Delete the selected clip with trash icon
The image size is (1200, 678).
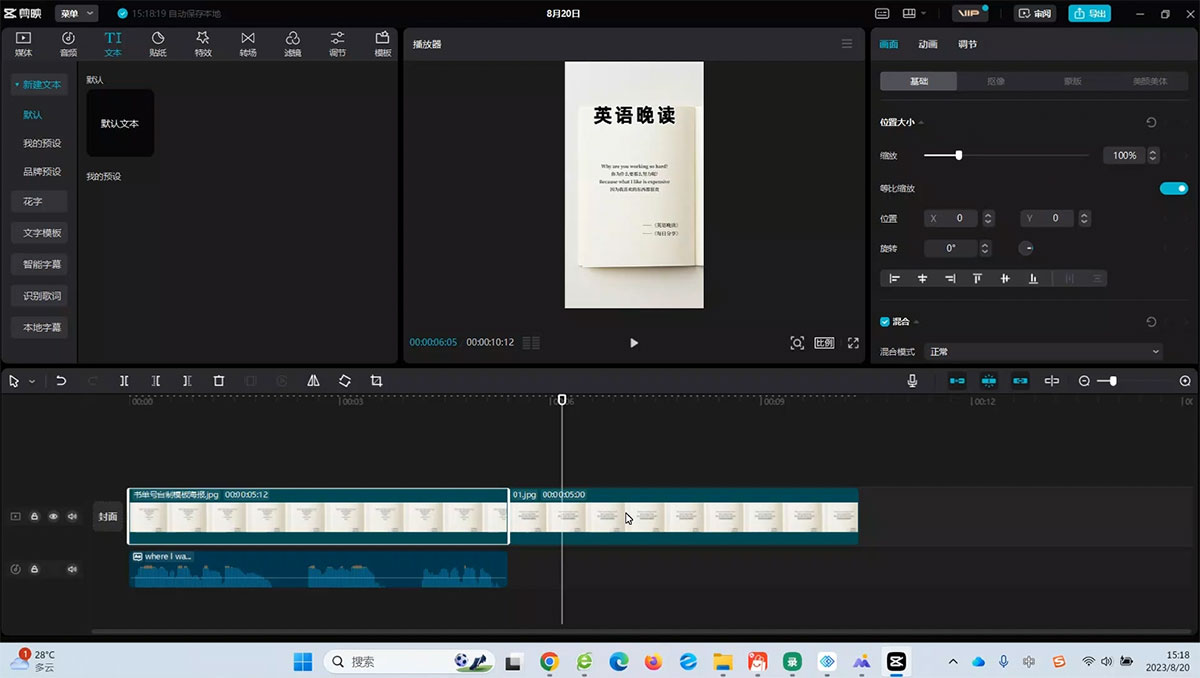(219, 381)
